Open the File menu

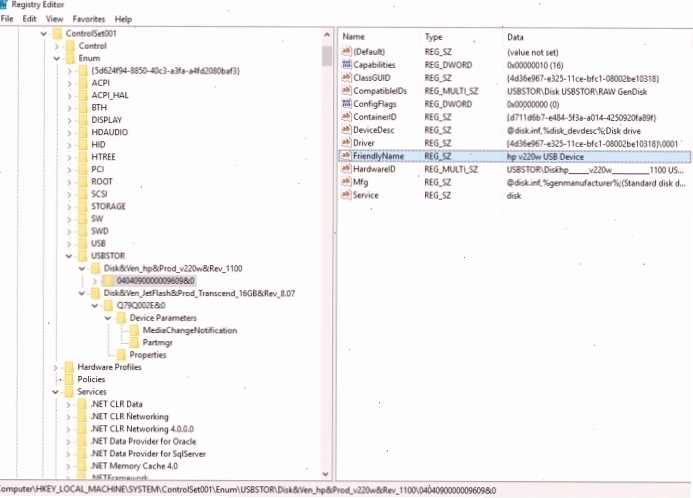tap(7, 19)
